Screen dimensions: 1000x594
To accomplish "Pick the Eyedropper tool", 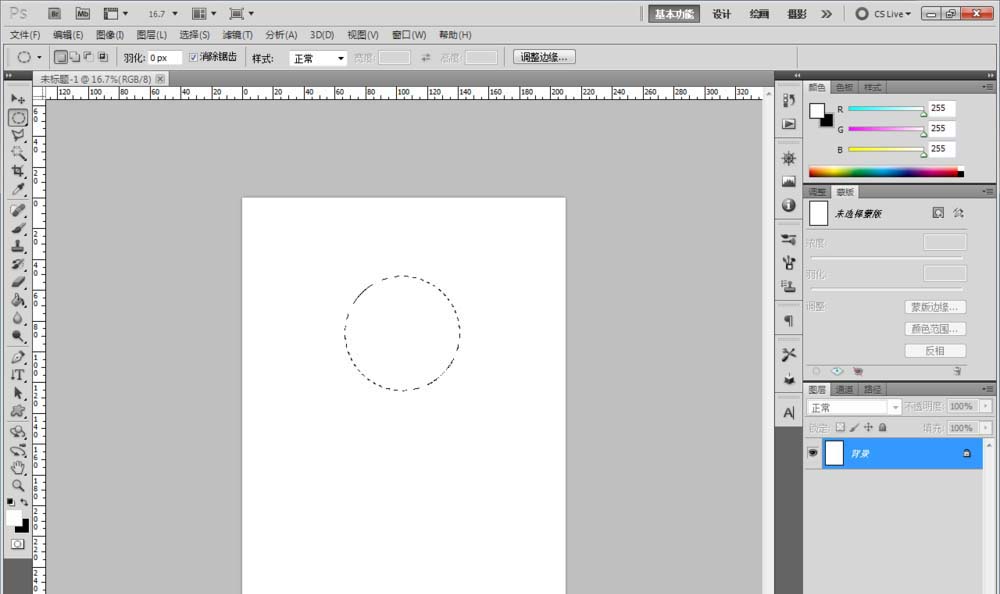I will [18, 189].
